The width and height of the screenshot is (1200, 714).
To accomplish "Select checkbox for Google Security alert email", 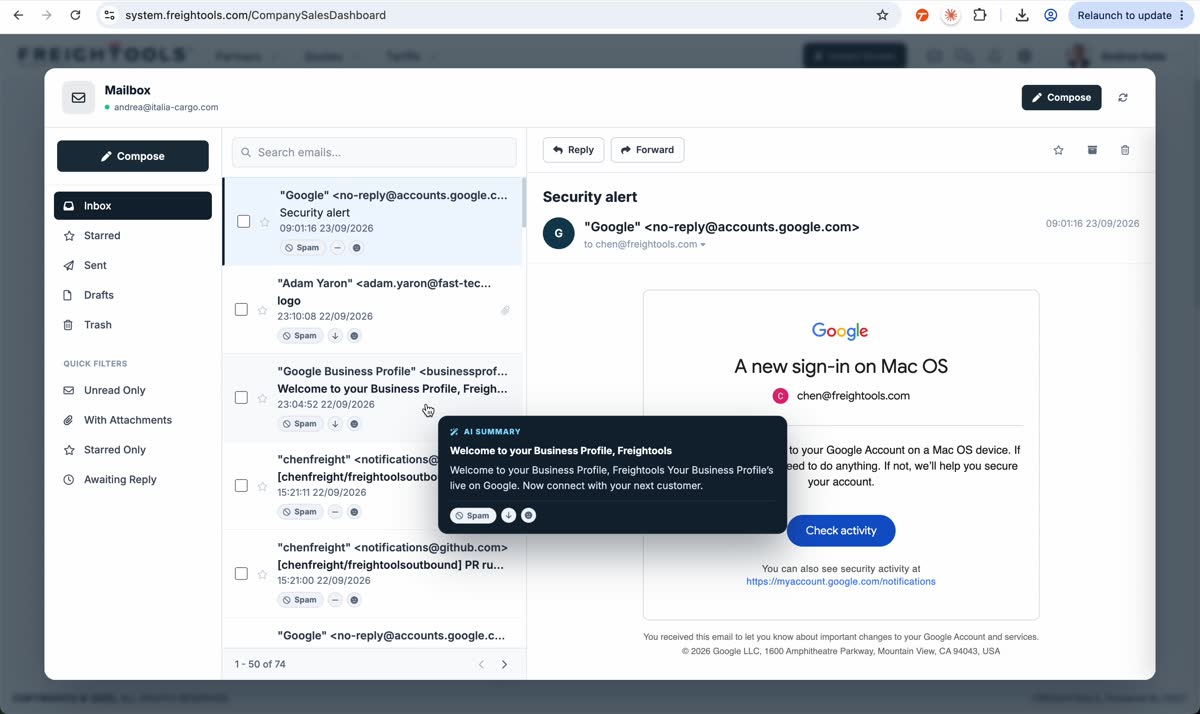I will 243,221.
